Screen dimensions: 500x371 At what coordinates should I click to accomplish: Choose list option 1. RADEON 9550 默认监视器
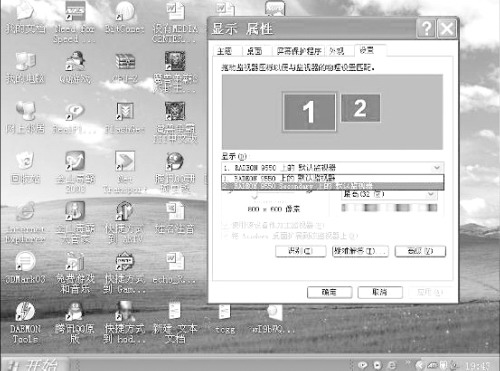(x=333, y=178)
